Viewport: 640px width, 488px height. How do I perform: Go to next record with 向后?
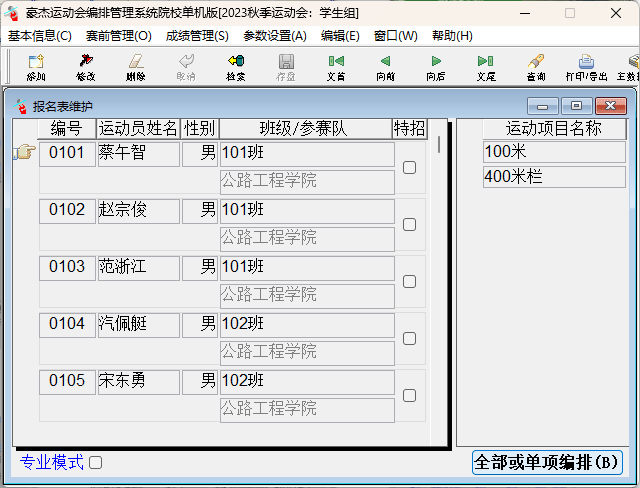tap(436, 67)
